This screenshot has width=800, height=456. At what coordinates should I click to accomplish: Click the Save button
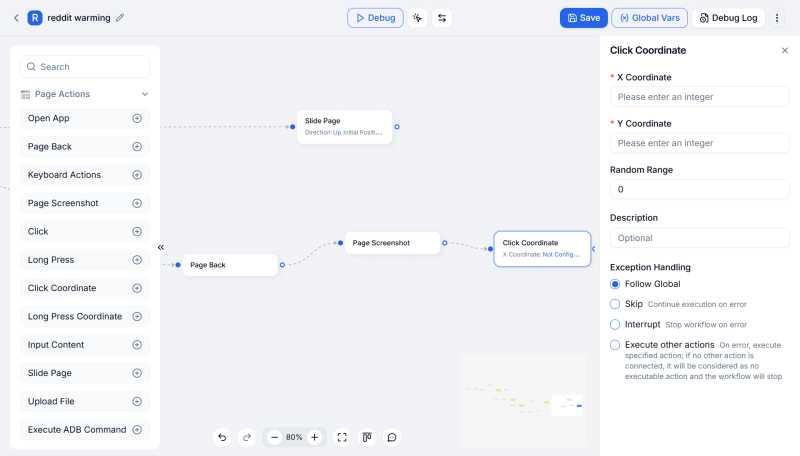584,18
